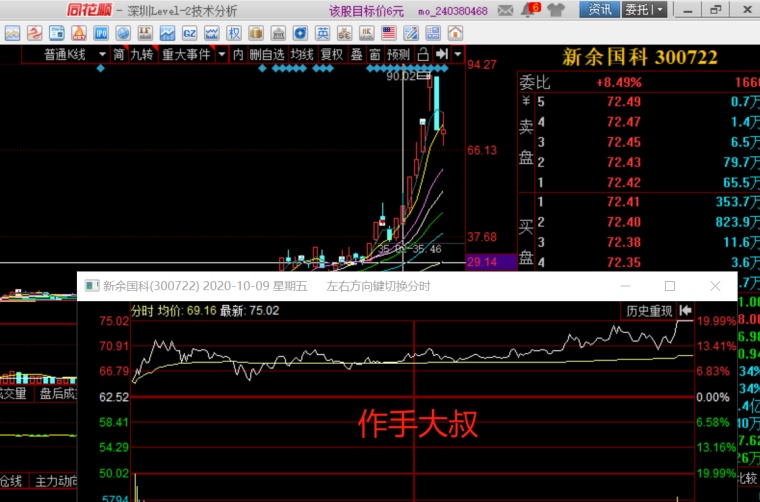Viewport: 760px width, 502px height.
Task: Click the GZ toolbar icon
Action: 190,33
